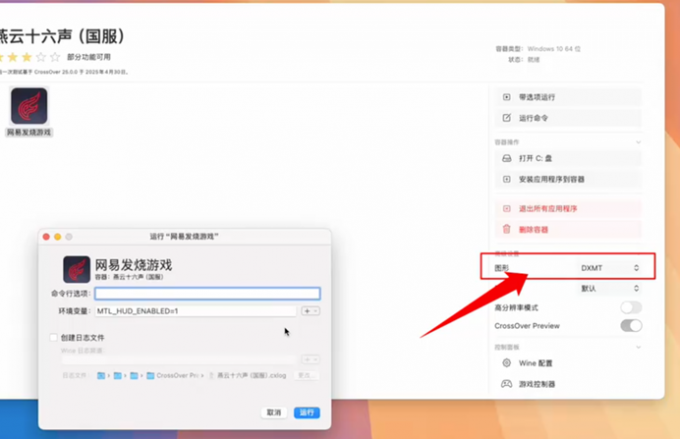Click the 游戏控制器 gamepad icon
Image resolution: width=680 pixels, height=439 pixels.
(506, 384)
